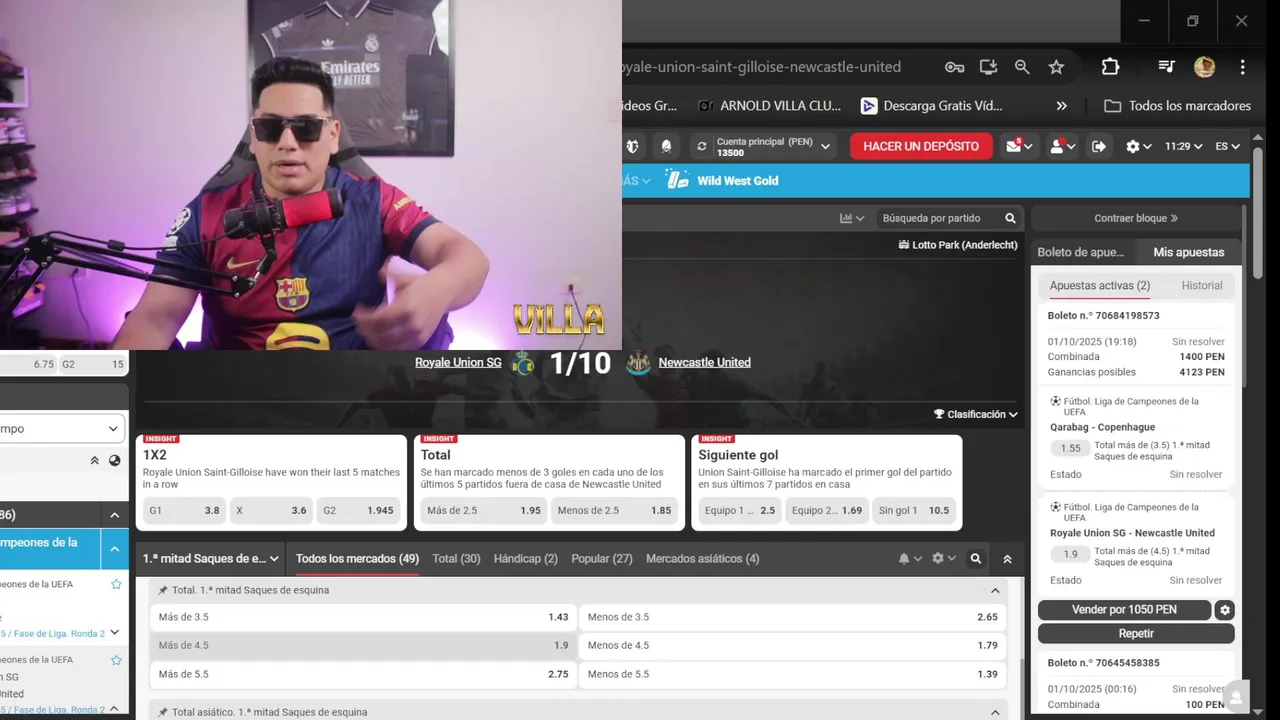Open the 11:29 time zone dropdown
1280x720 pixels.
coord(1183,146)
